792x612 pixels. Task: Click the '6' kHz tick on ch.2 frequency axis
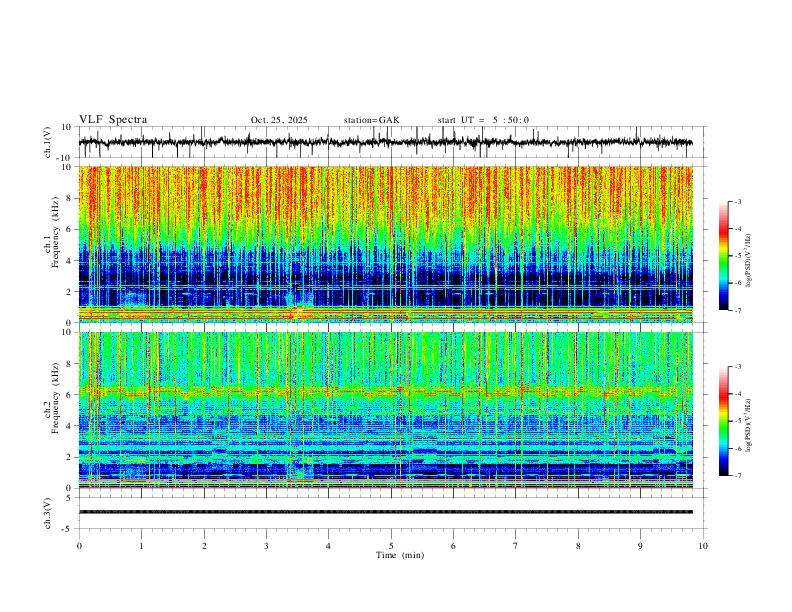pos(70,395)
